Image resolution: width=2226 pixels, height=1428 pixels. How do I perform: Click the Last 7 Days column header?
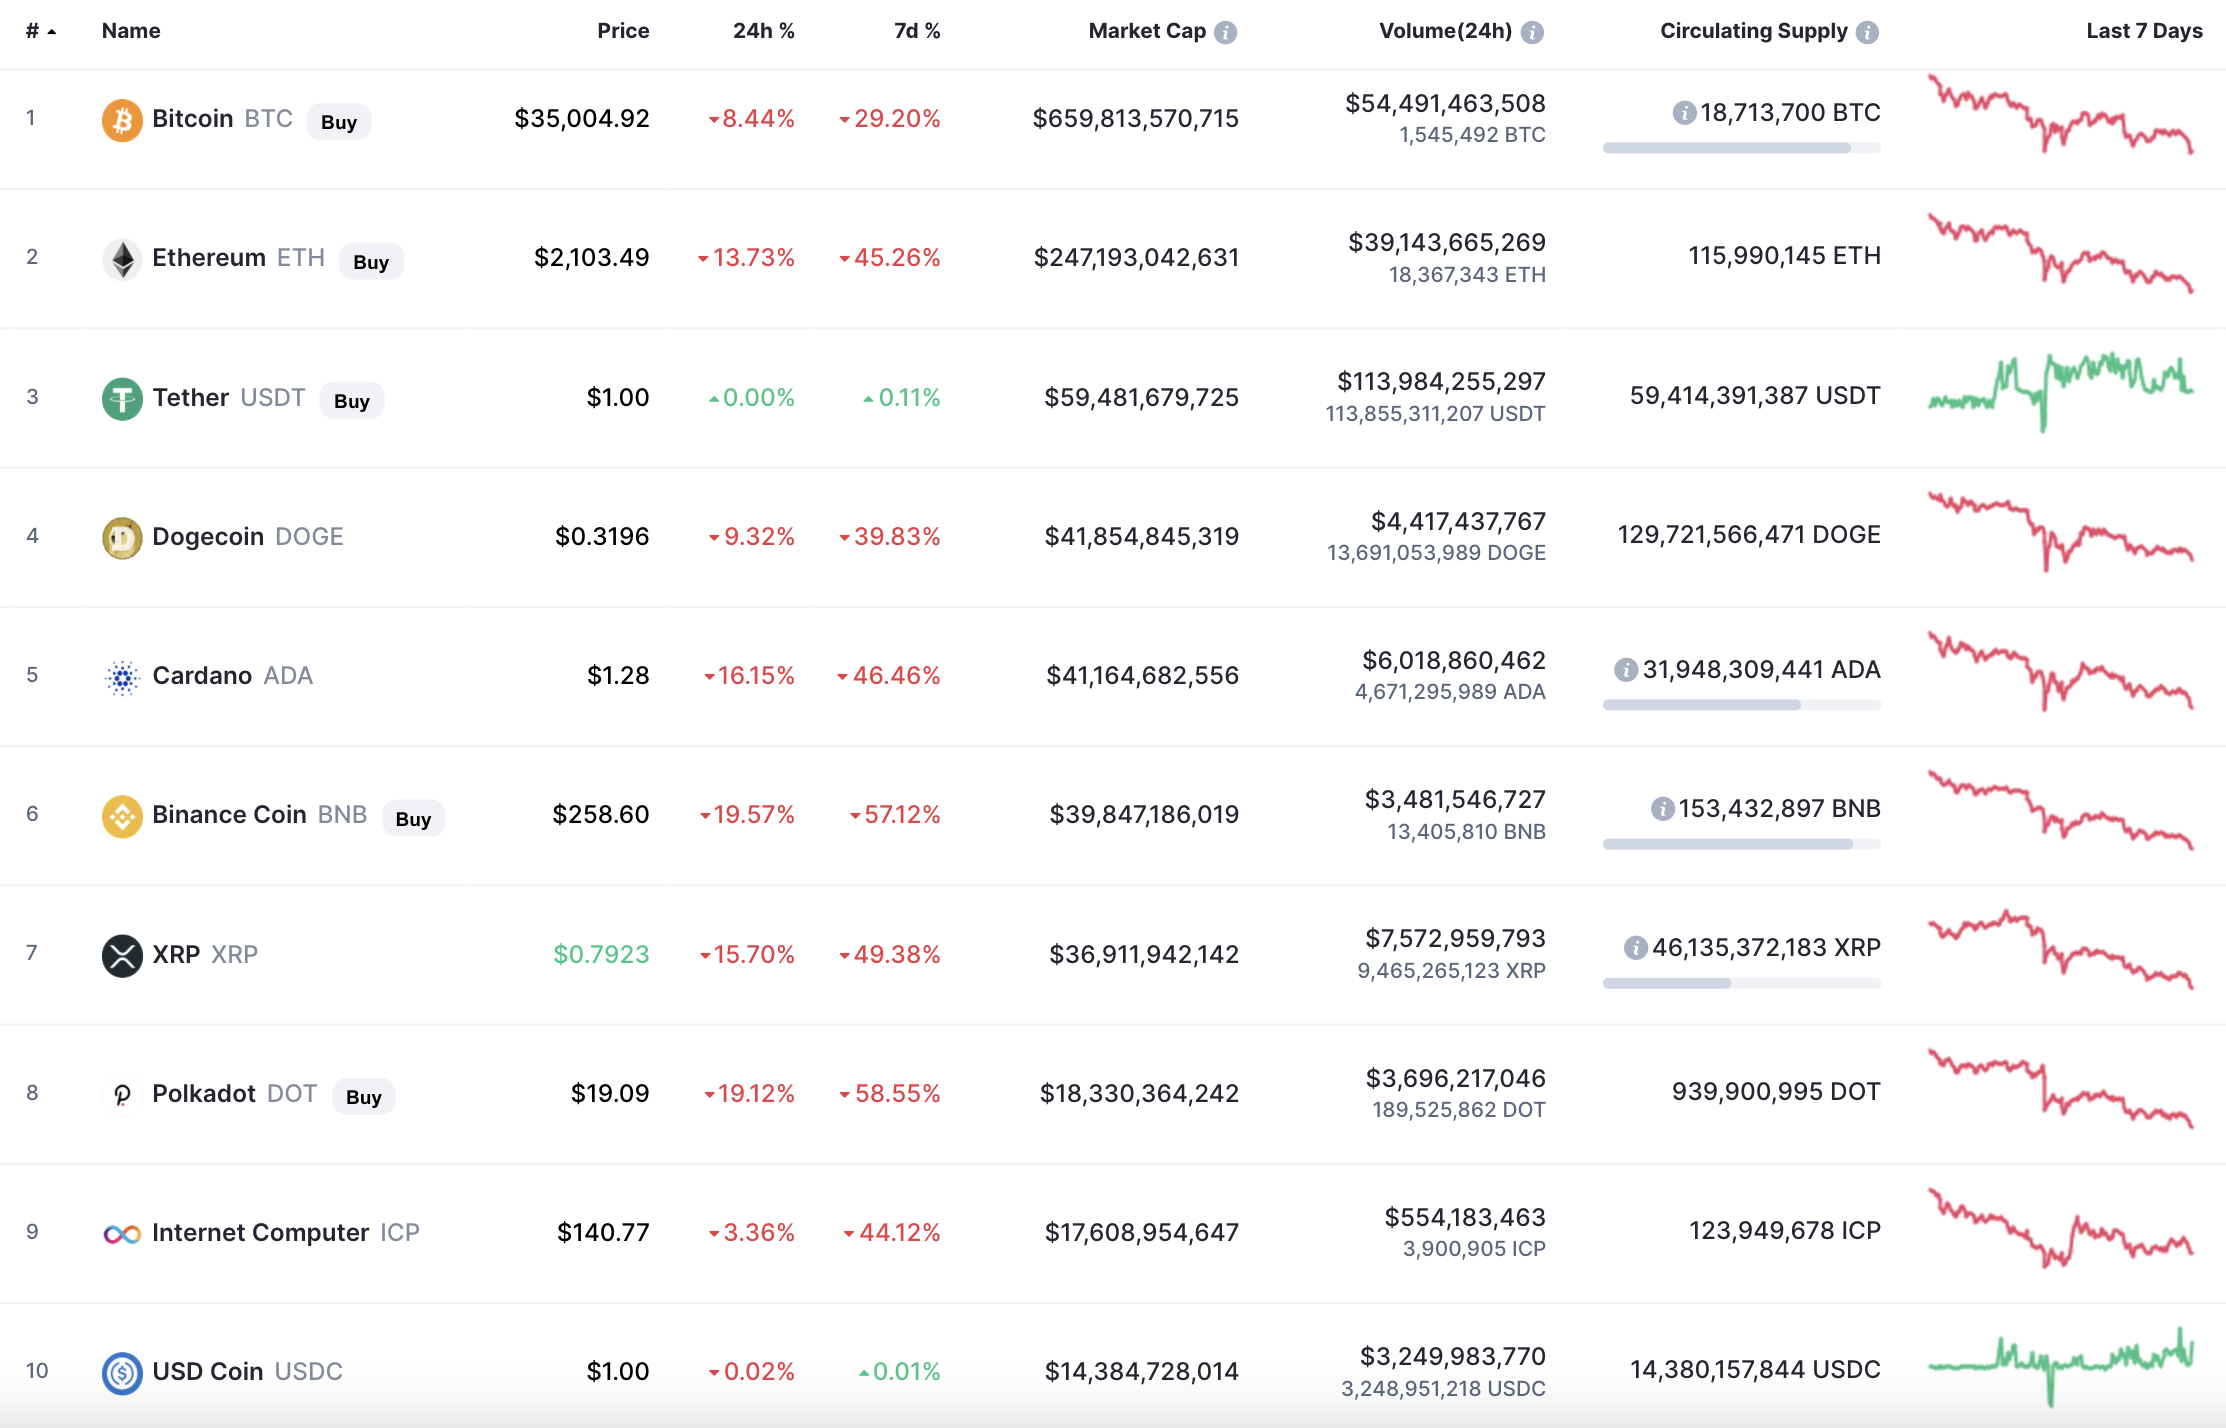click(2144, 31)
